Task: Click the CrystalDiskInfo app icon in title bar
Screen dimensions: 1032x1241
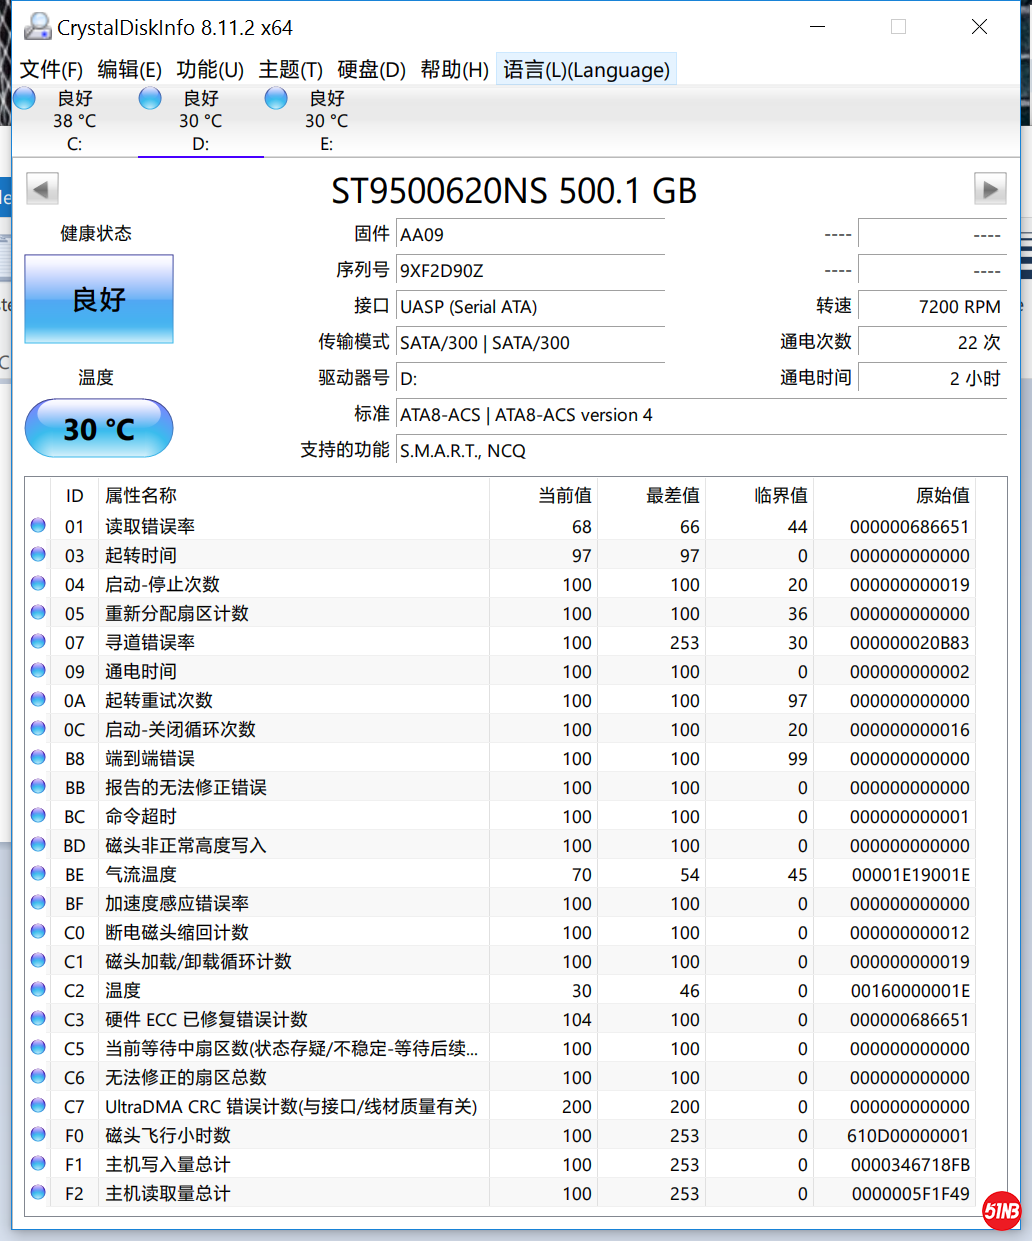Action: 37,27
